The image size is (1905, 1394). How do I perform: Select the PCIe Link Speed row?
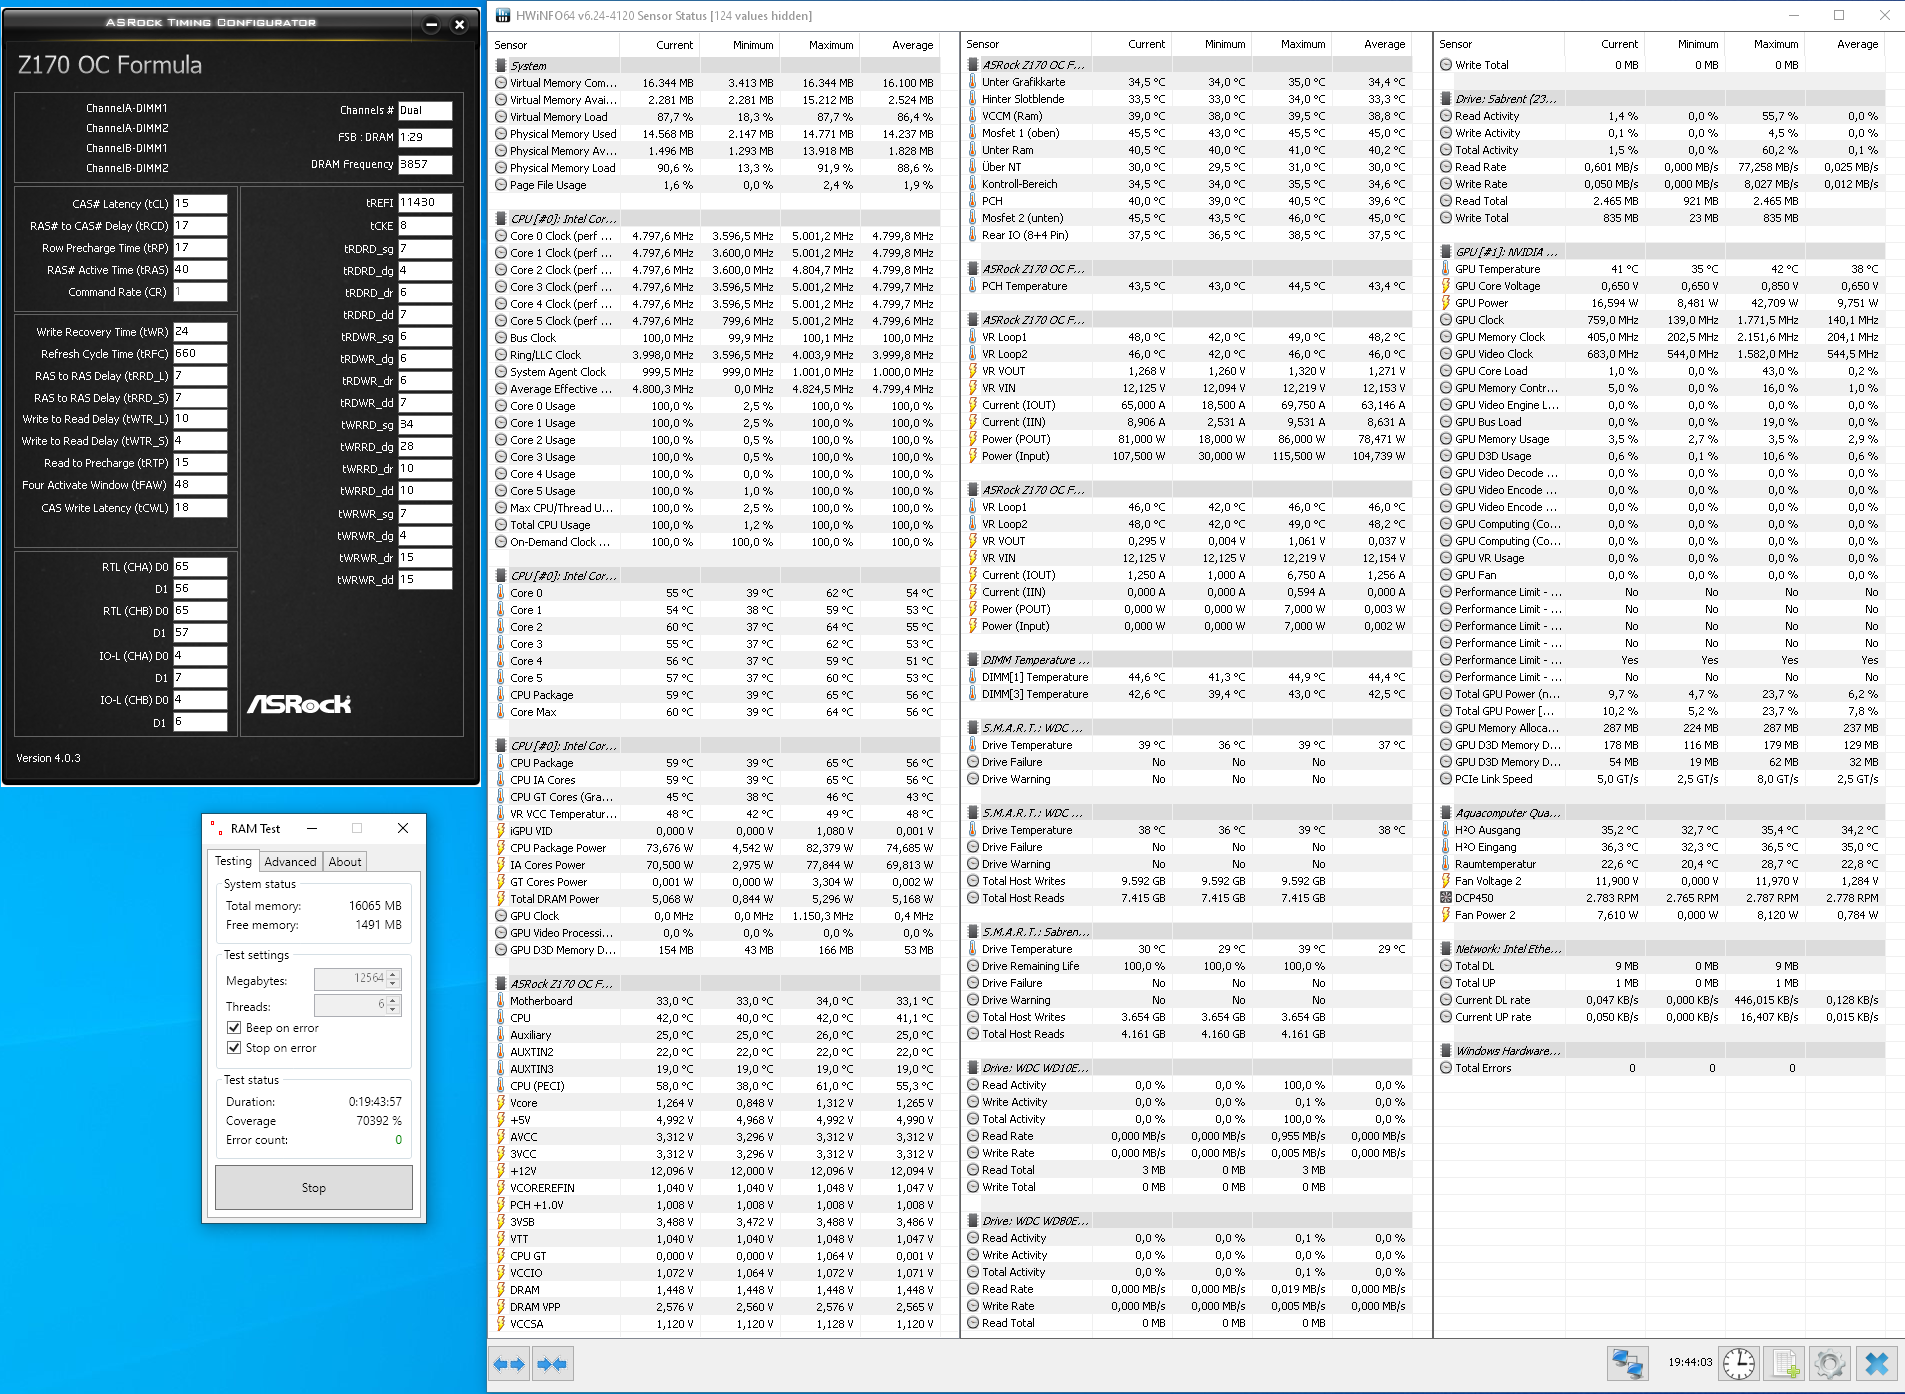[1661, 779]
